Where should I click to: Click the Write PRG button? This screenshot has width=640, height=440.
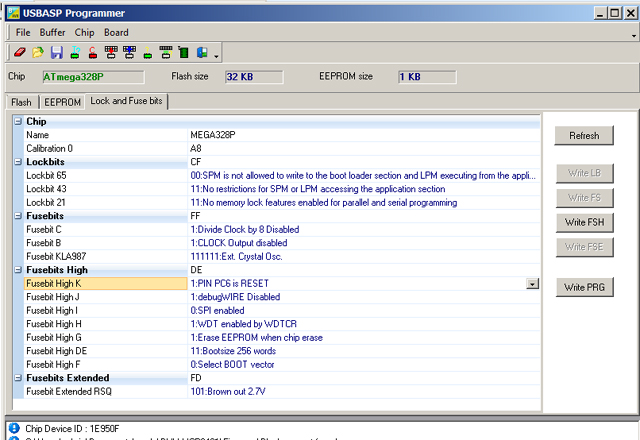pos(584,287)
